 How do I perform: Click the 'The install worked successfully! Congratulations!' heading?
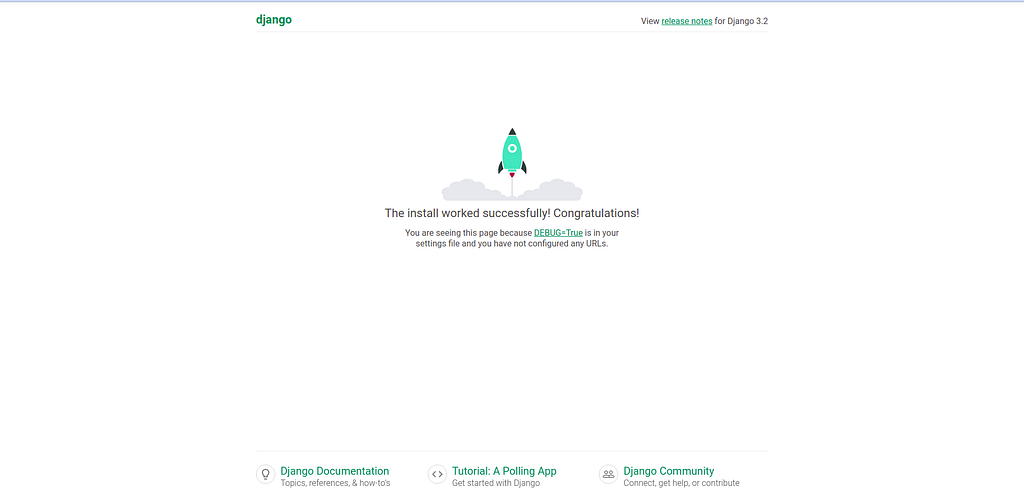(512, 213)
